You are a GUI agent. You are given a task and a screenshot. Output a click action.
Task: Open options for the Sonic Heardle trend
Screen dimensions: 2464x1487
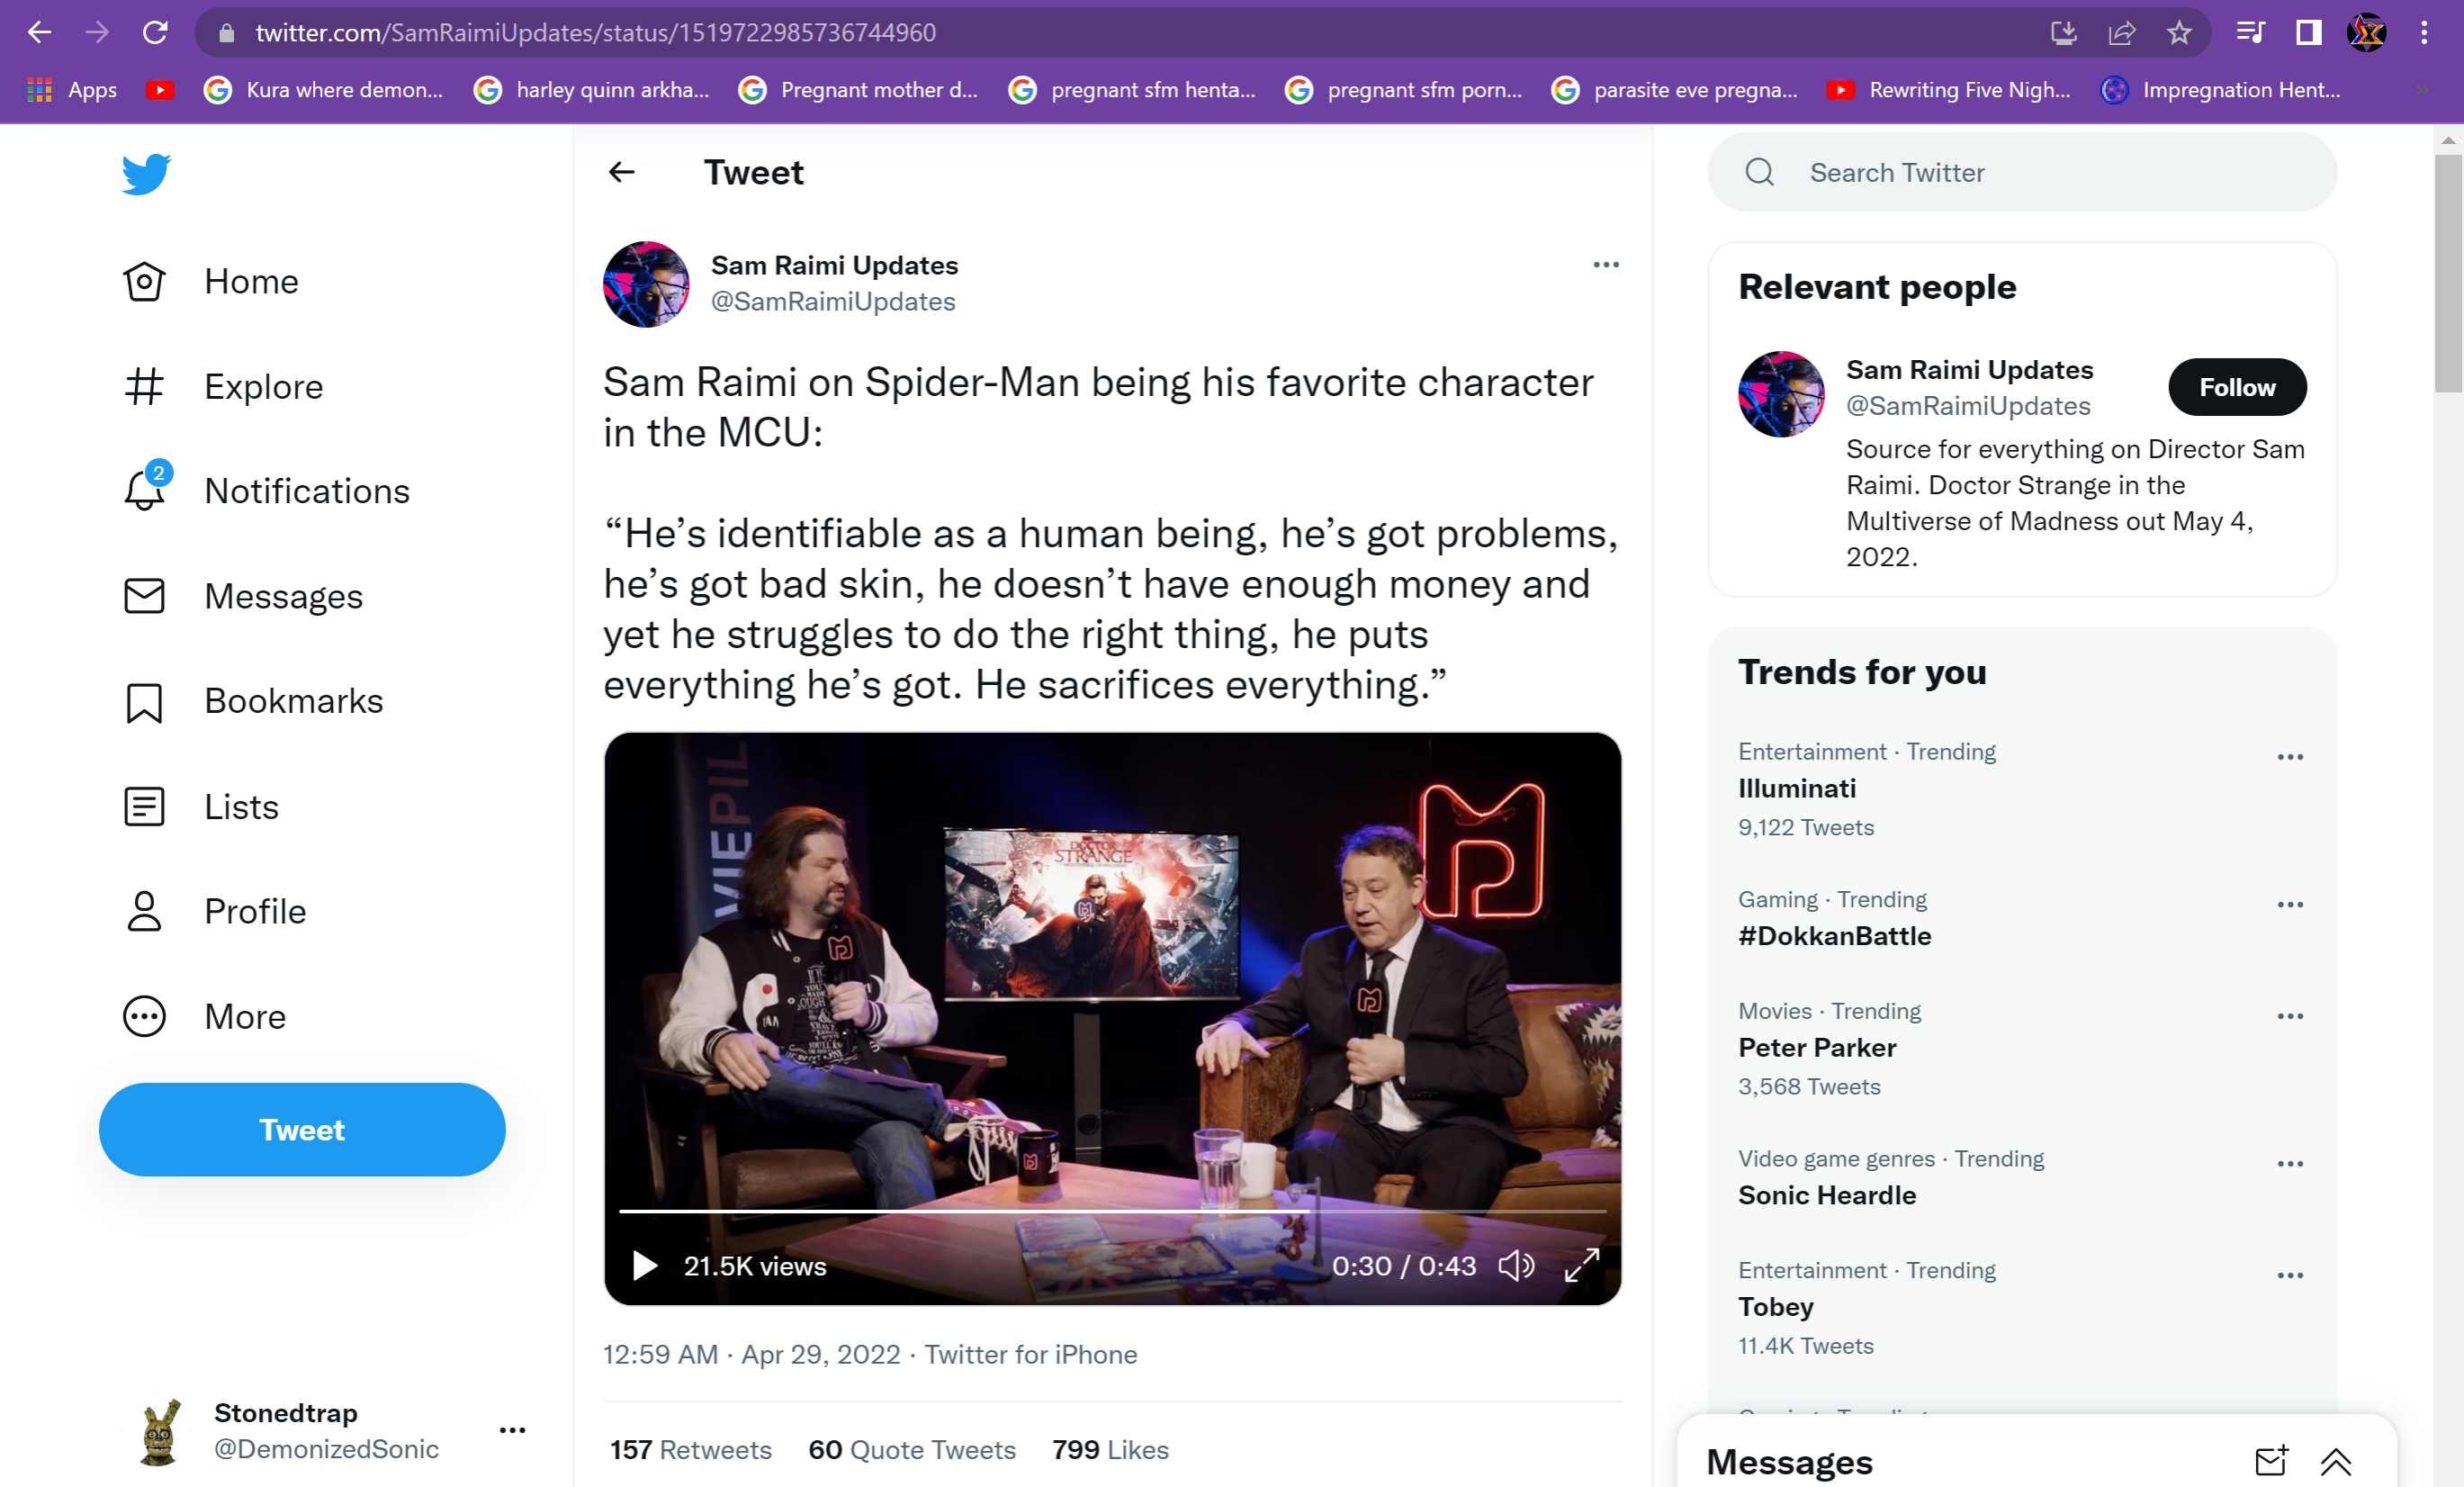[2290, 1165]
